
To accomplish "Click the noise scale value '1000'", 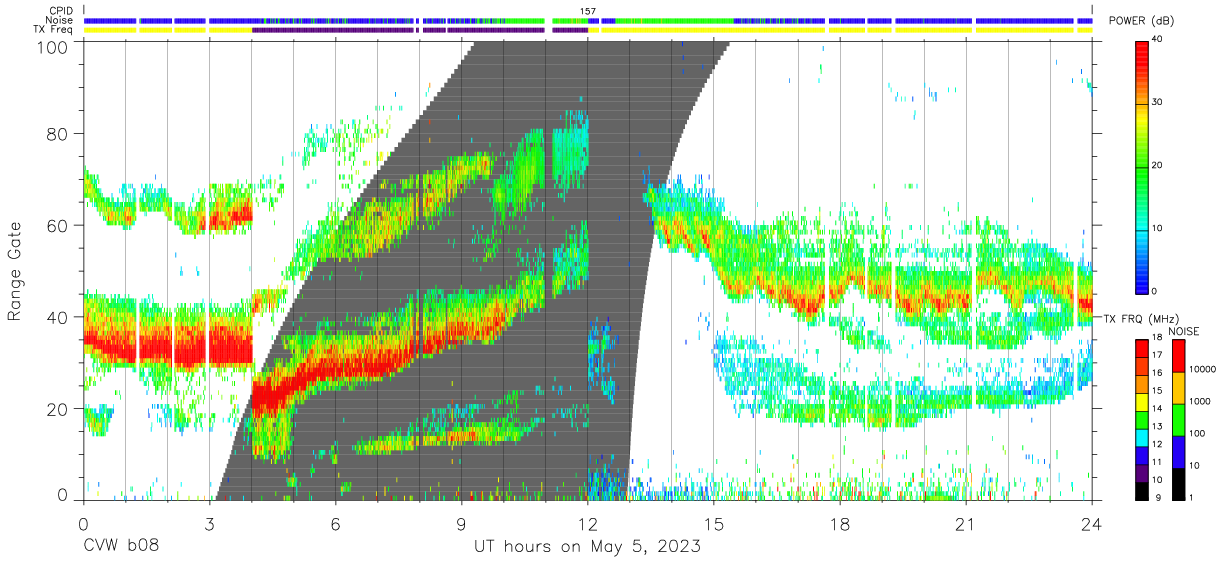I will [x=1199, y=400].
